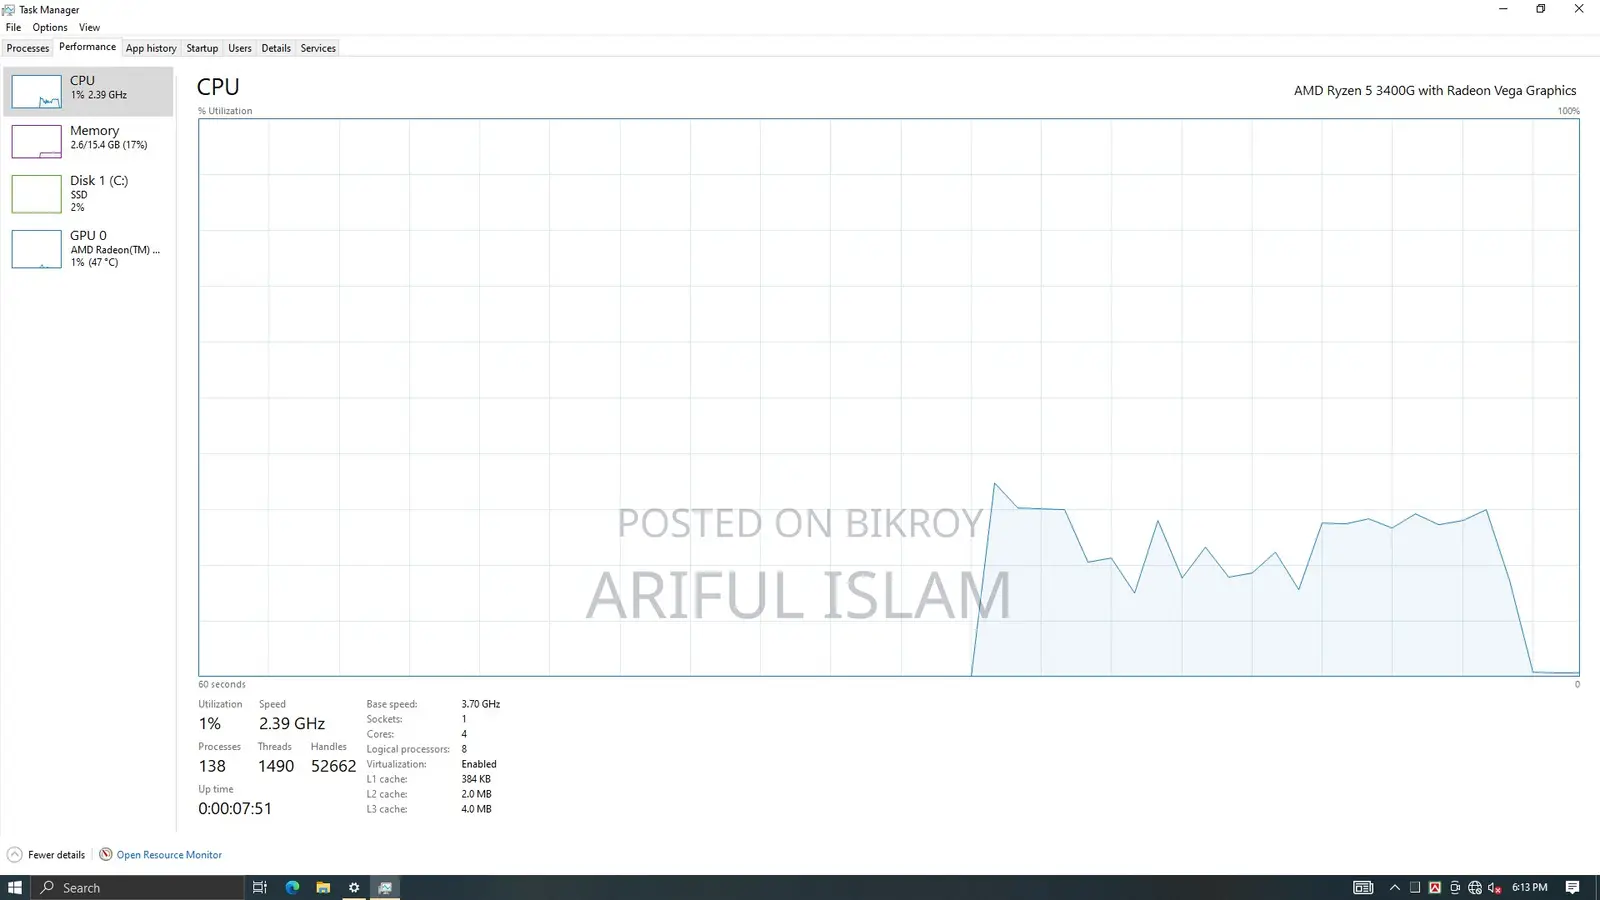Switch to the Users tab

point(240,48)
